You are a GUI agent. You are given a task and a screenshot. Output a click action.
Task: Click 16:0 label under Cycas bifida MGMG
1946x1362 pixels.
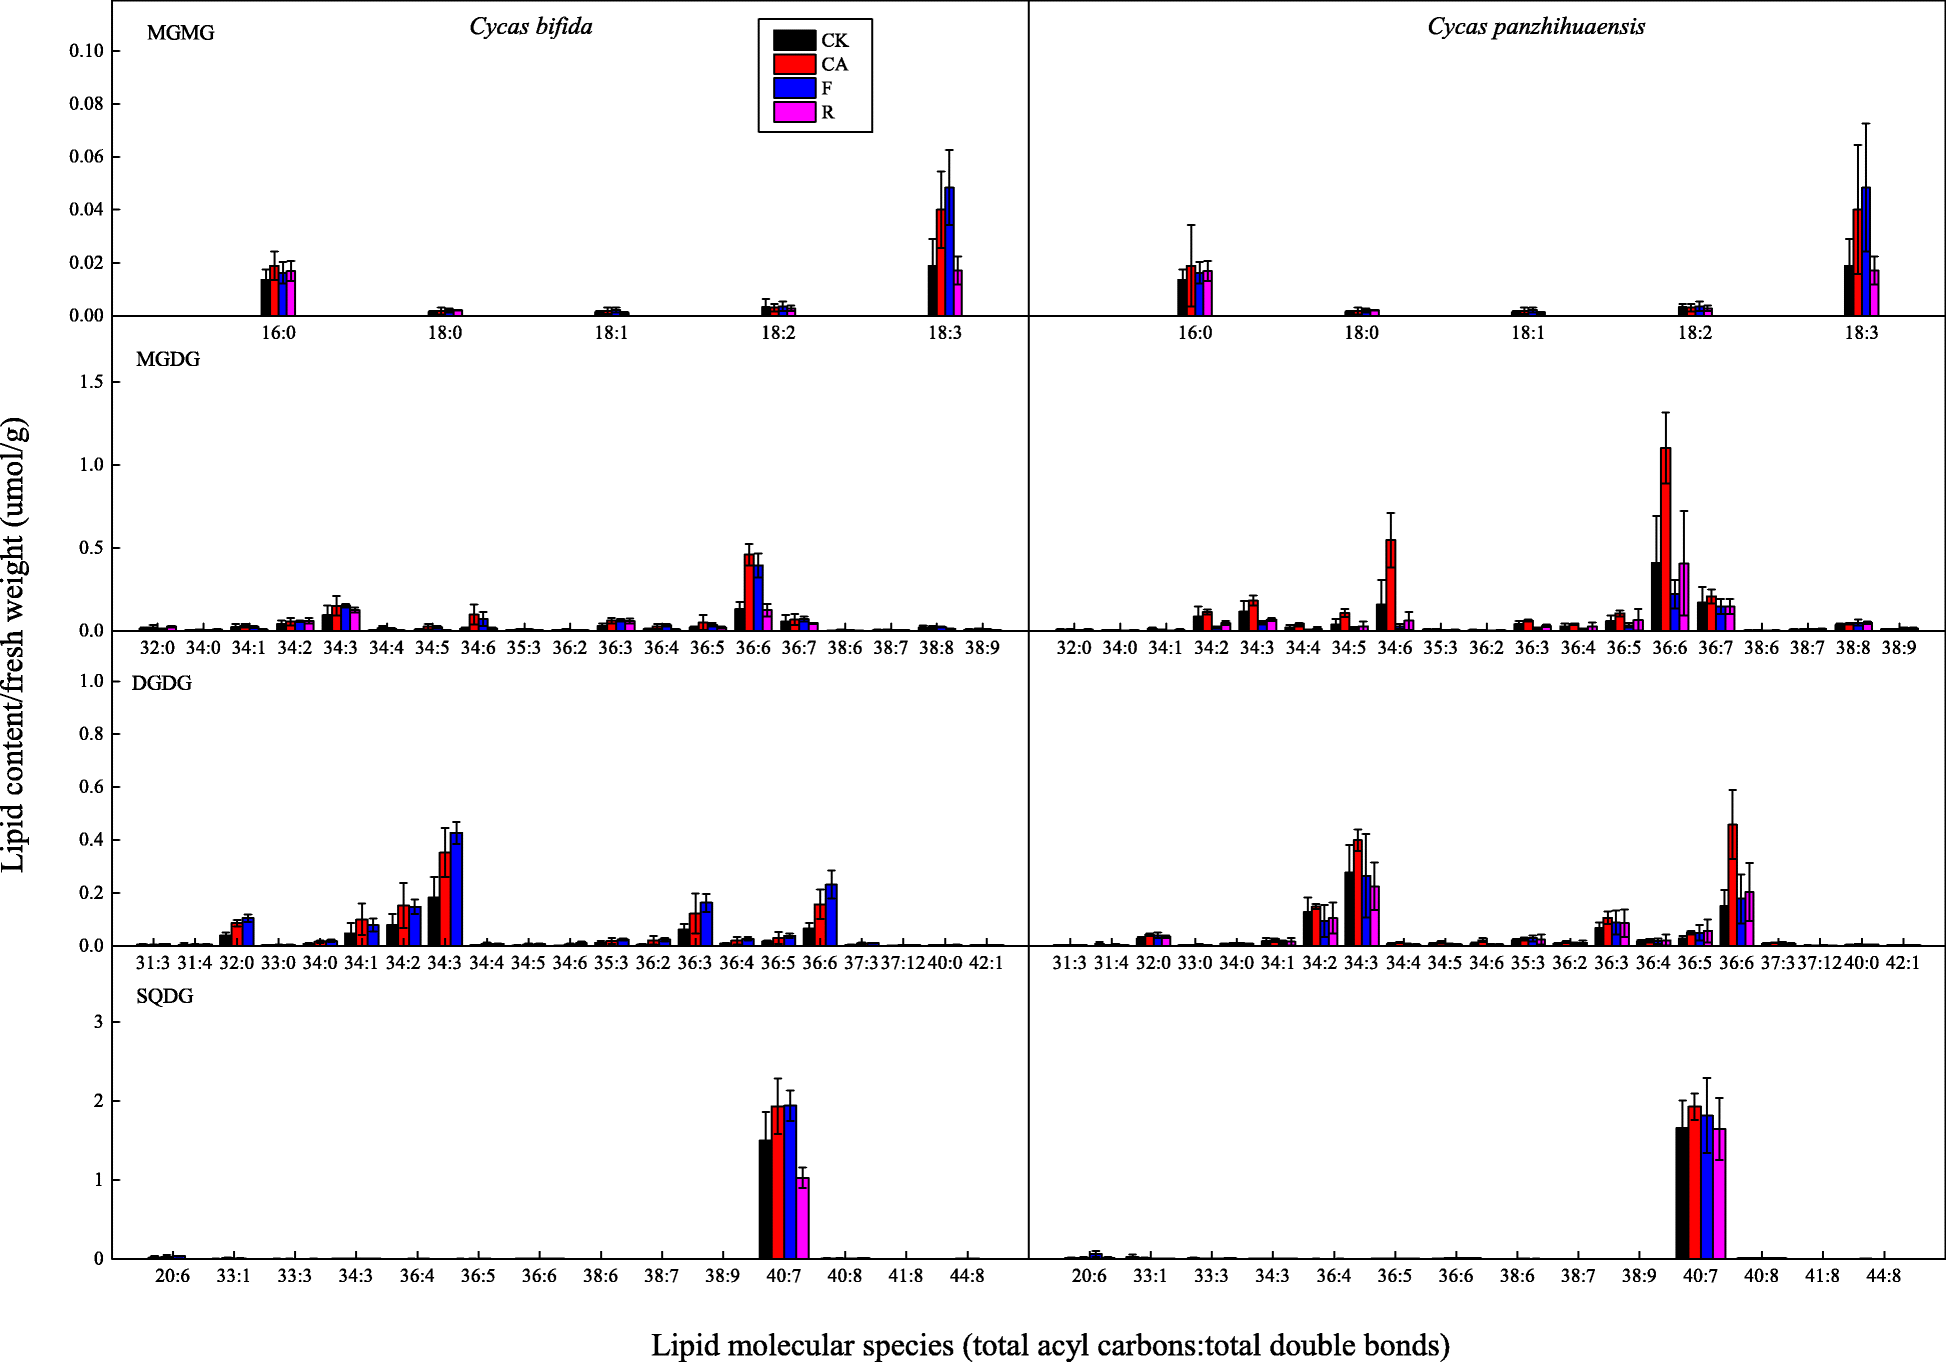[x=279, y=333]
